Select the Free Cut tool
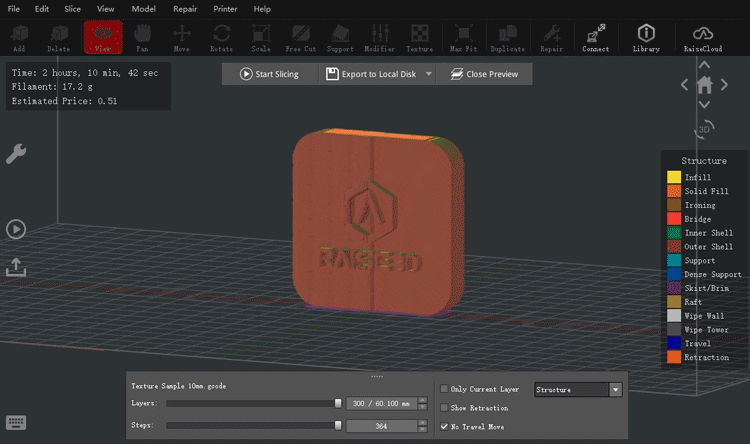The image size is (750, 444). [300, 38]
